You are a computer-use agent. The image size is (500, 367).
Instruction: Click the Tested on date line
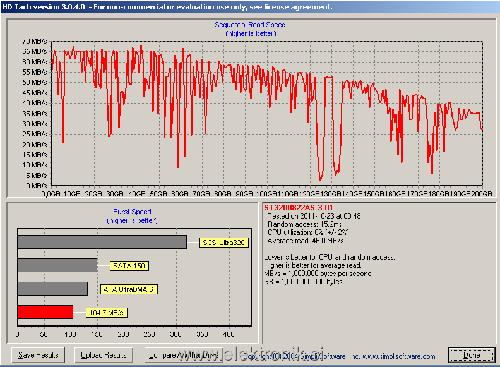(314, 216)
